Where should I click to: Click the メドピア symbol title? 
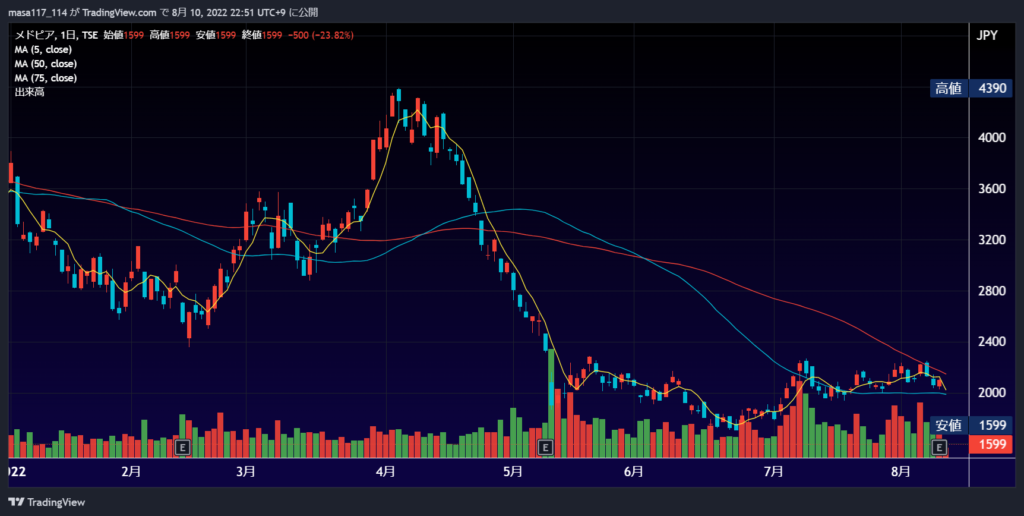tap(34, 35)
